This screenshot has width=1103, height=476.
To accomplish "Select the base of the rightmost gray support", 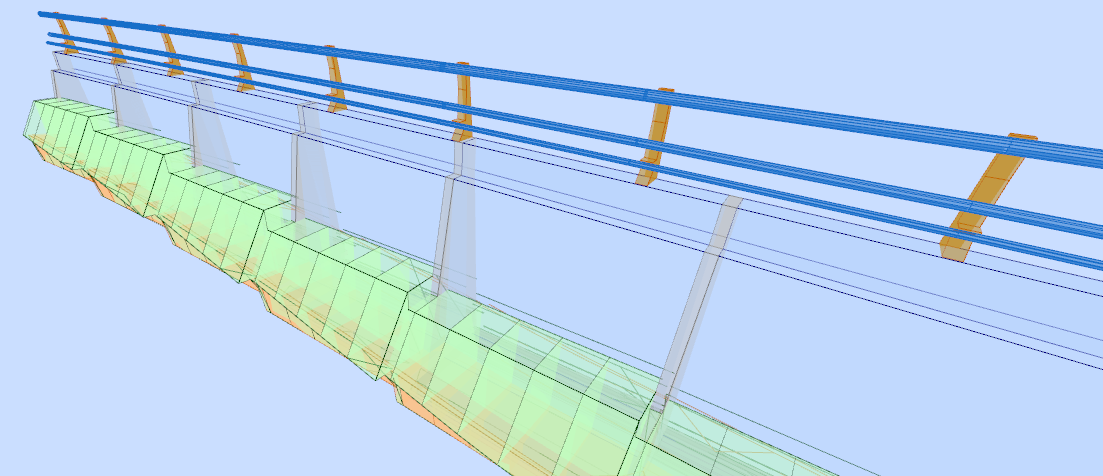I will (x=663, y=400).
